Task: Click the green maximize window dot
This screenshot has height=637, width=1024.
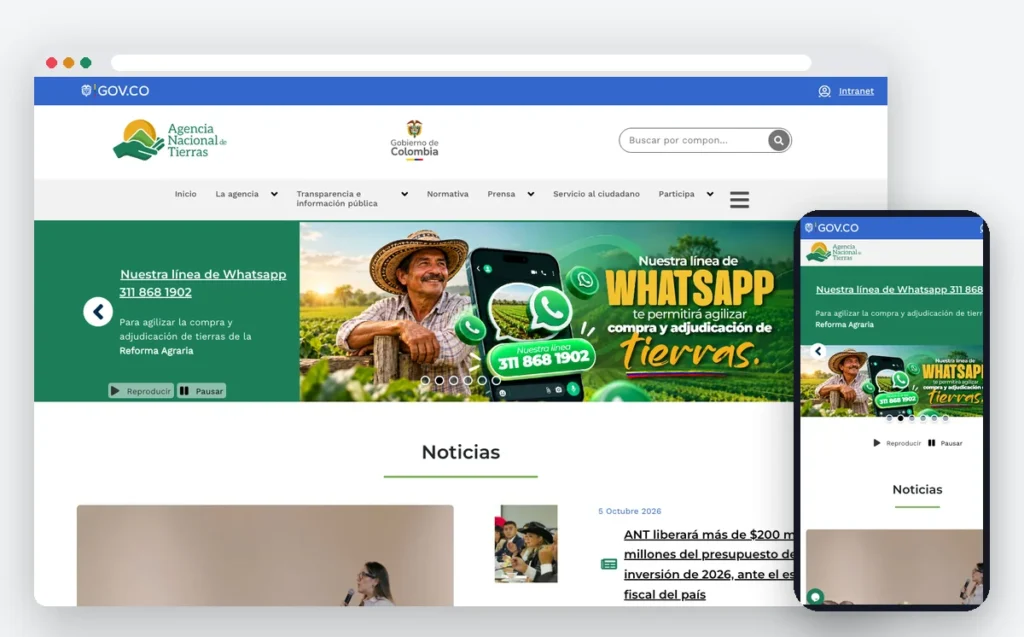Action: pyautogui.click(x=86, y=63)
